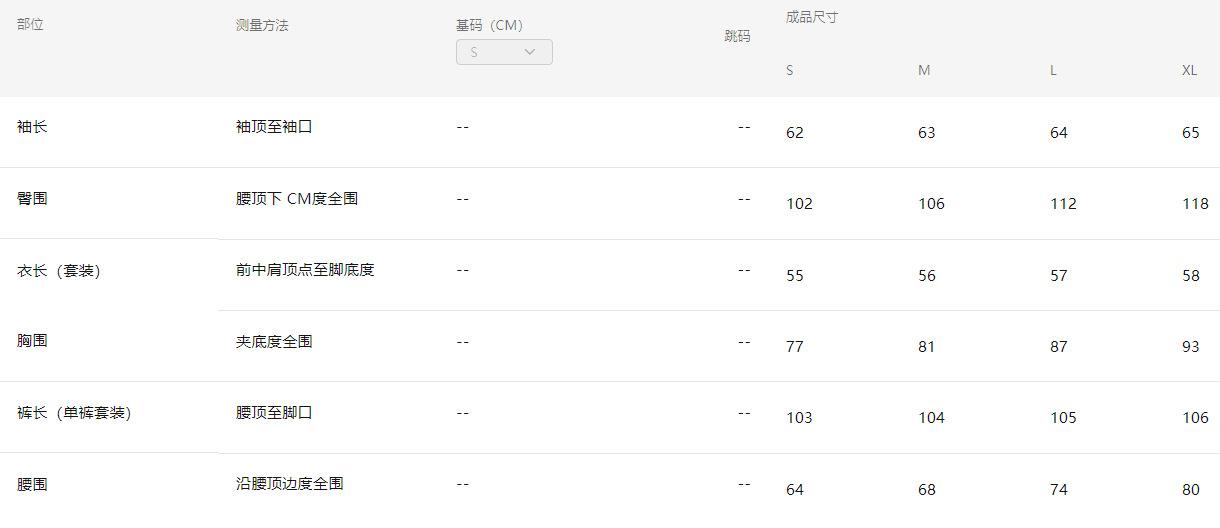Click the 测量方法 column header

pyautogui.click(x=262, y=25)
